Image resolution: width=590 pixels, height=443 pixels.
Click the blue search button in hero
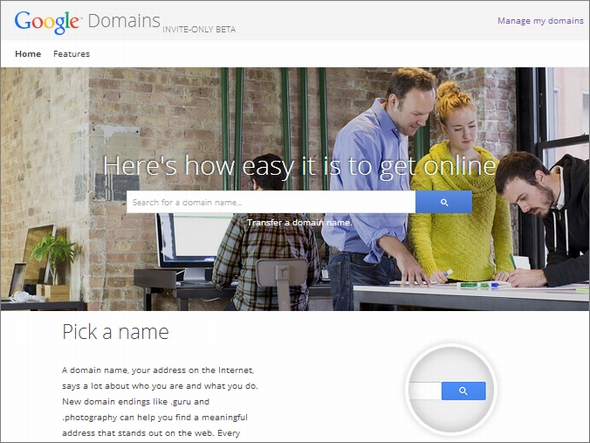point(444,202)
